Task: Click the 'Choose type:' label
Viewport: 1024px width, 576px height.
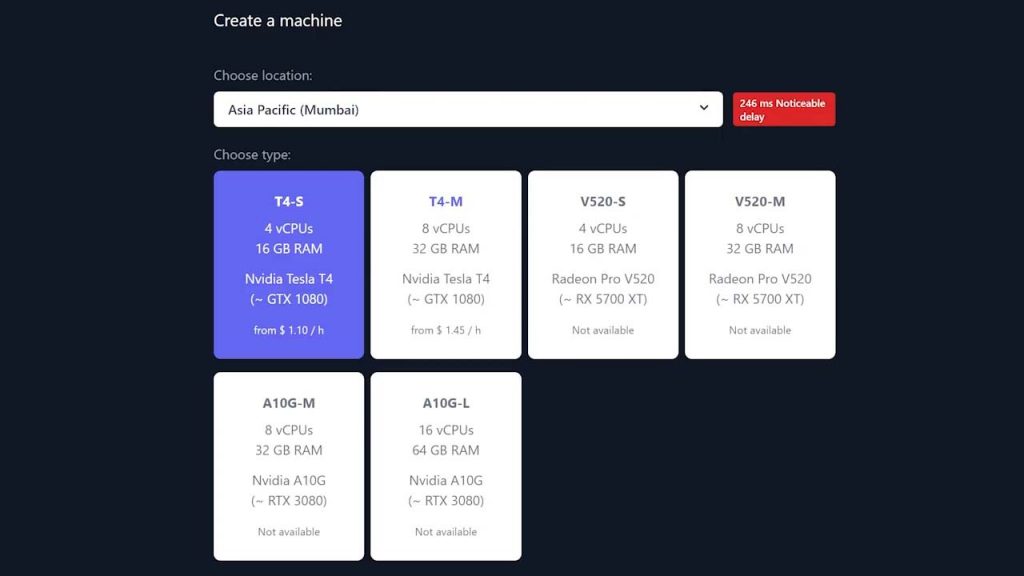Action: 252,155
